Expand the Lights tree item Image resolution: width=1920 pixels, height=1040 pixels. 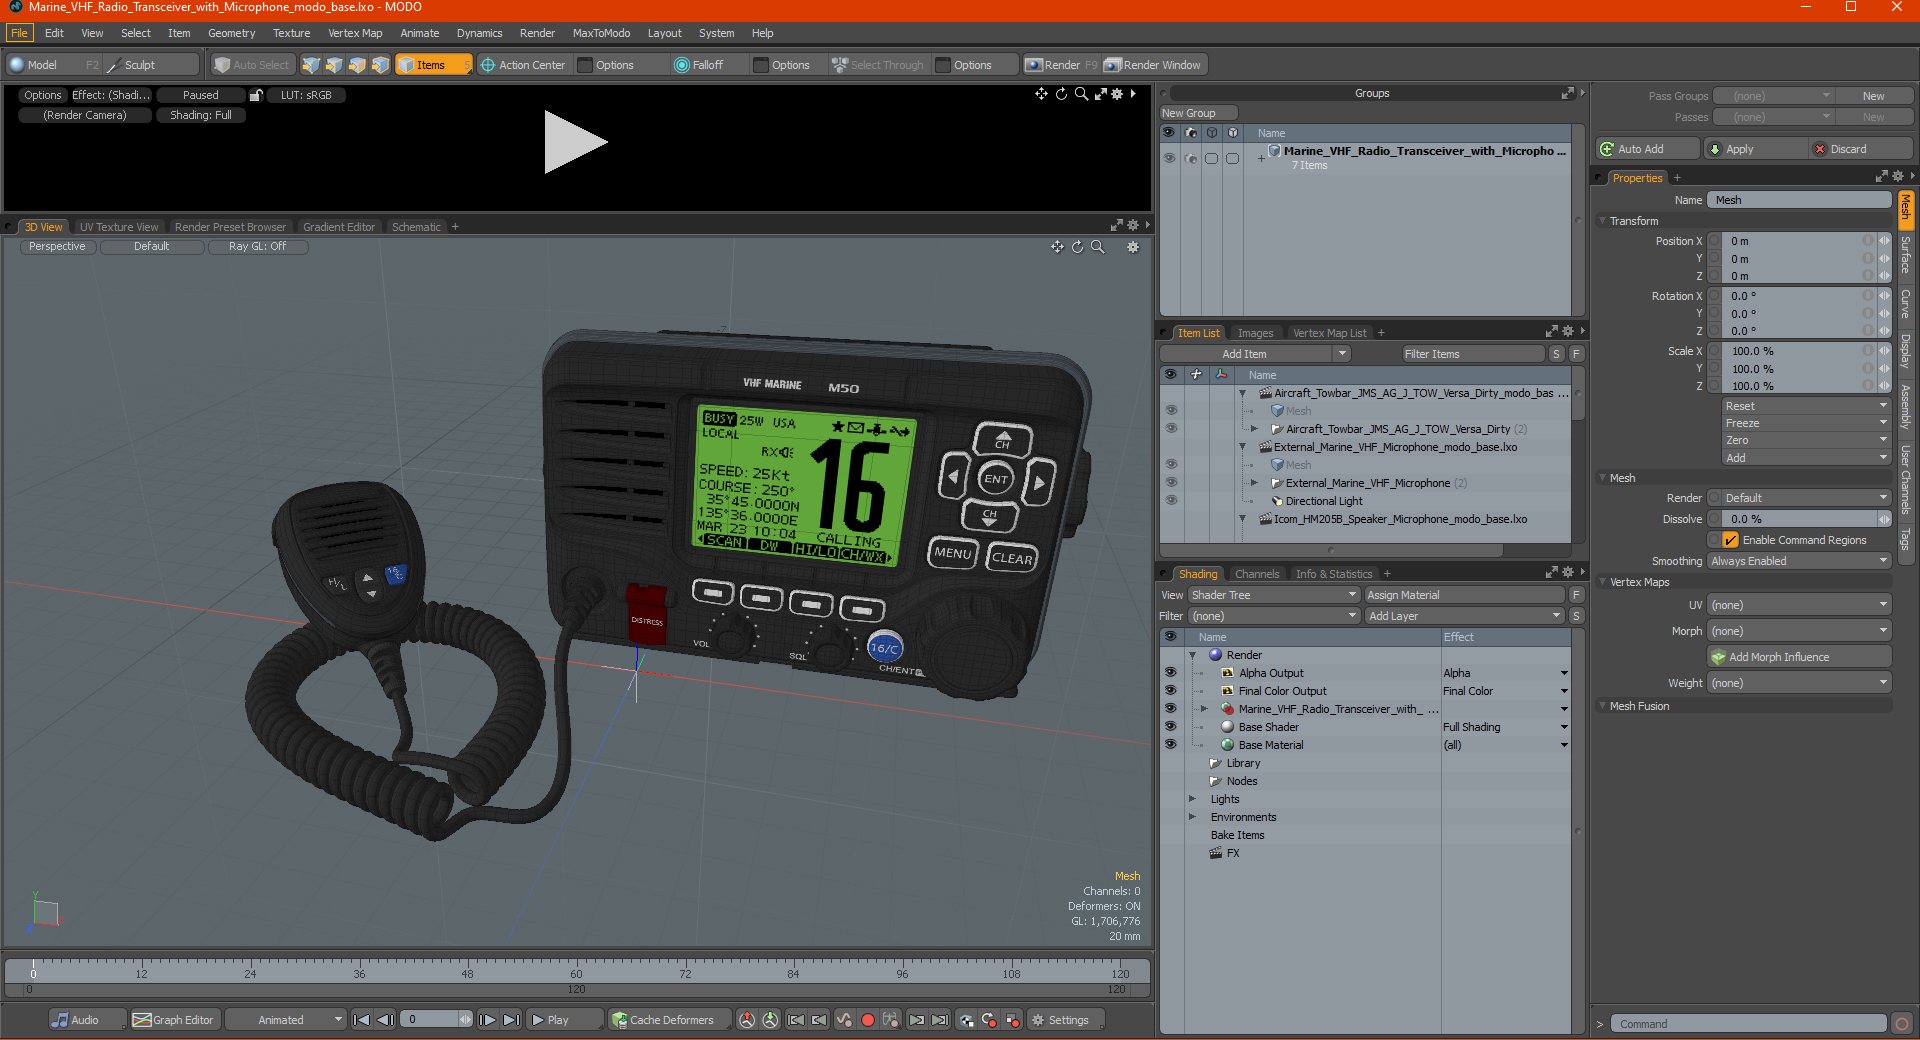[1192, 799]
